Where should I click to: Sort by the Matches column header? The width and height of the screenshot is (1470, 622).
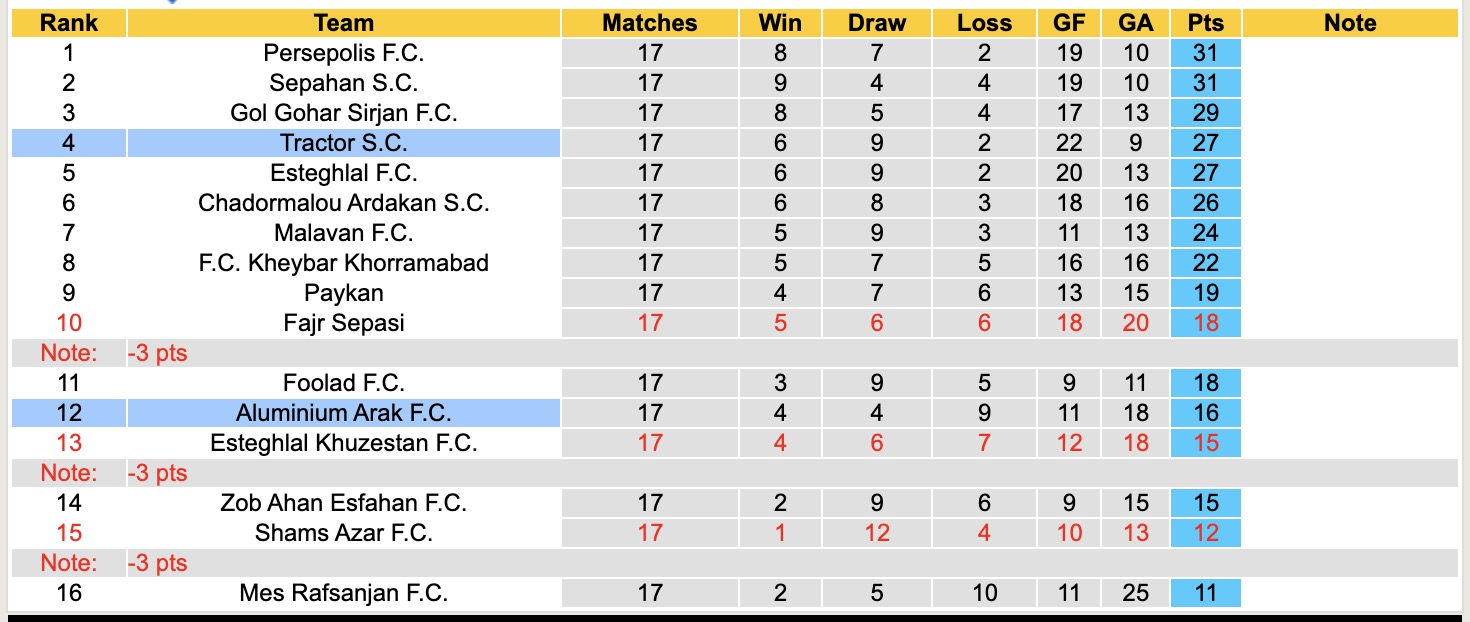(x=649, y=23)
